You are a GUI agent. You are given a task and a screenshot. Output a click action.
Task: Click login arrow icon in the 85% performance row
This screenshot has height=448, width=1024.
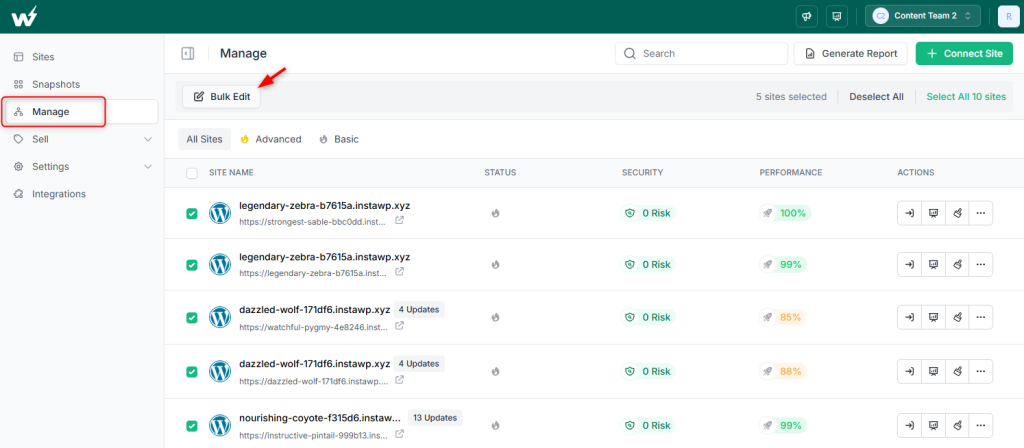tap(909, 317)
